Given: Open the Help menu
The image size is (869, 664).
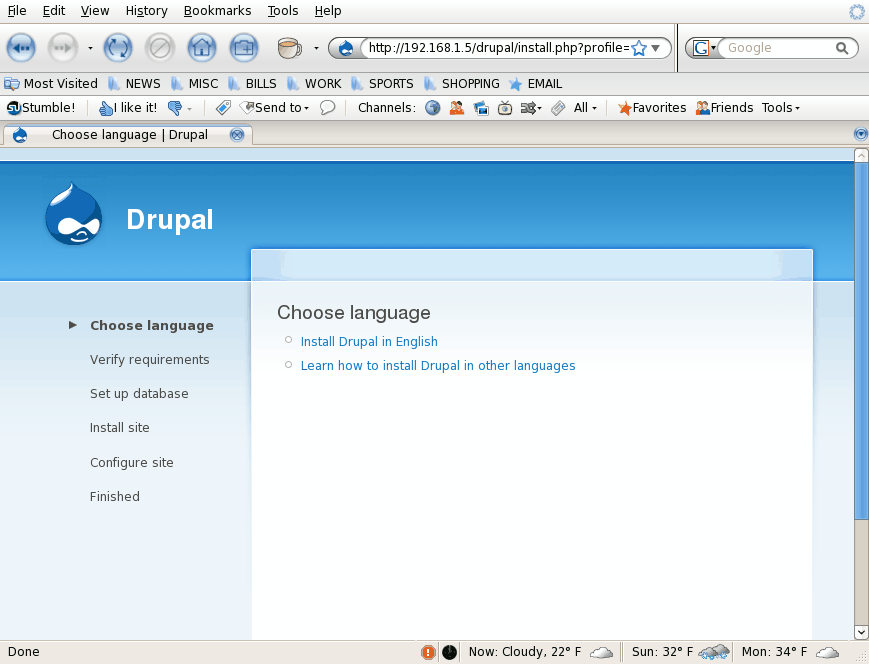Looking at the screenshot, I should [328, 11].
